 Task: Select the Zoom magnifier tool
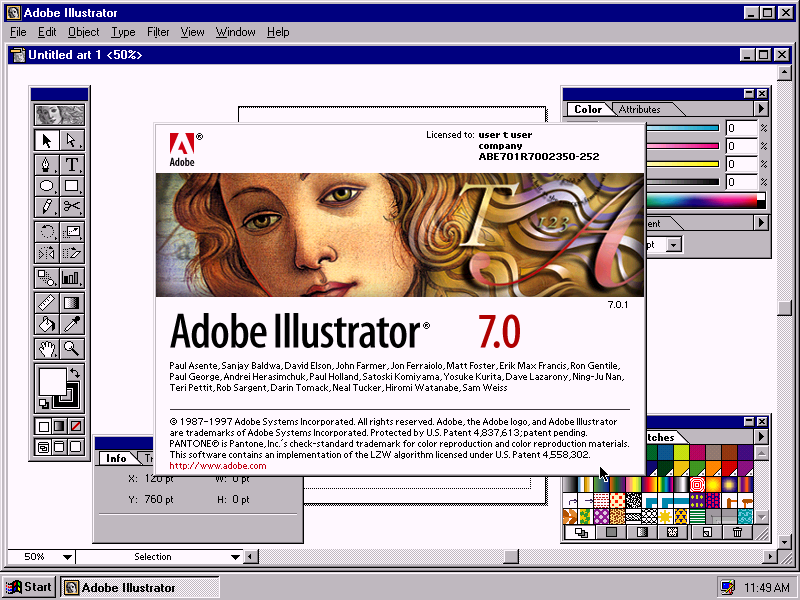point(72,348)
